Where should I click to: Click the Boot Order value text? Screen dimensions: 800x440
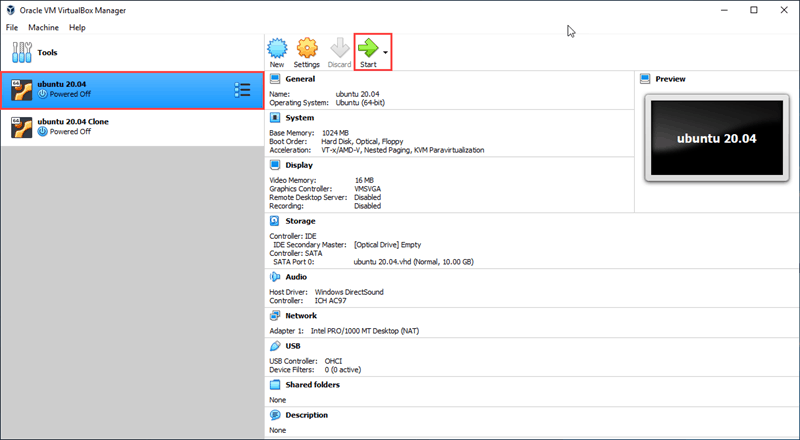coord(362,141)
